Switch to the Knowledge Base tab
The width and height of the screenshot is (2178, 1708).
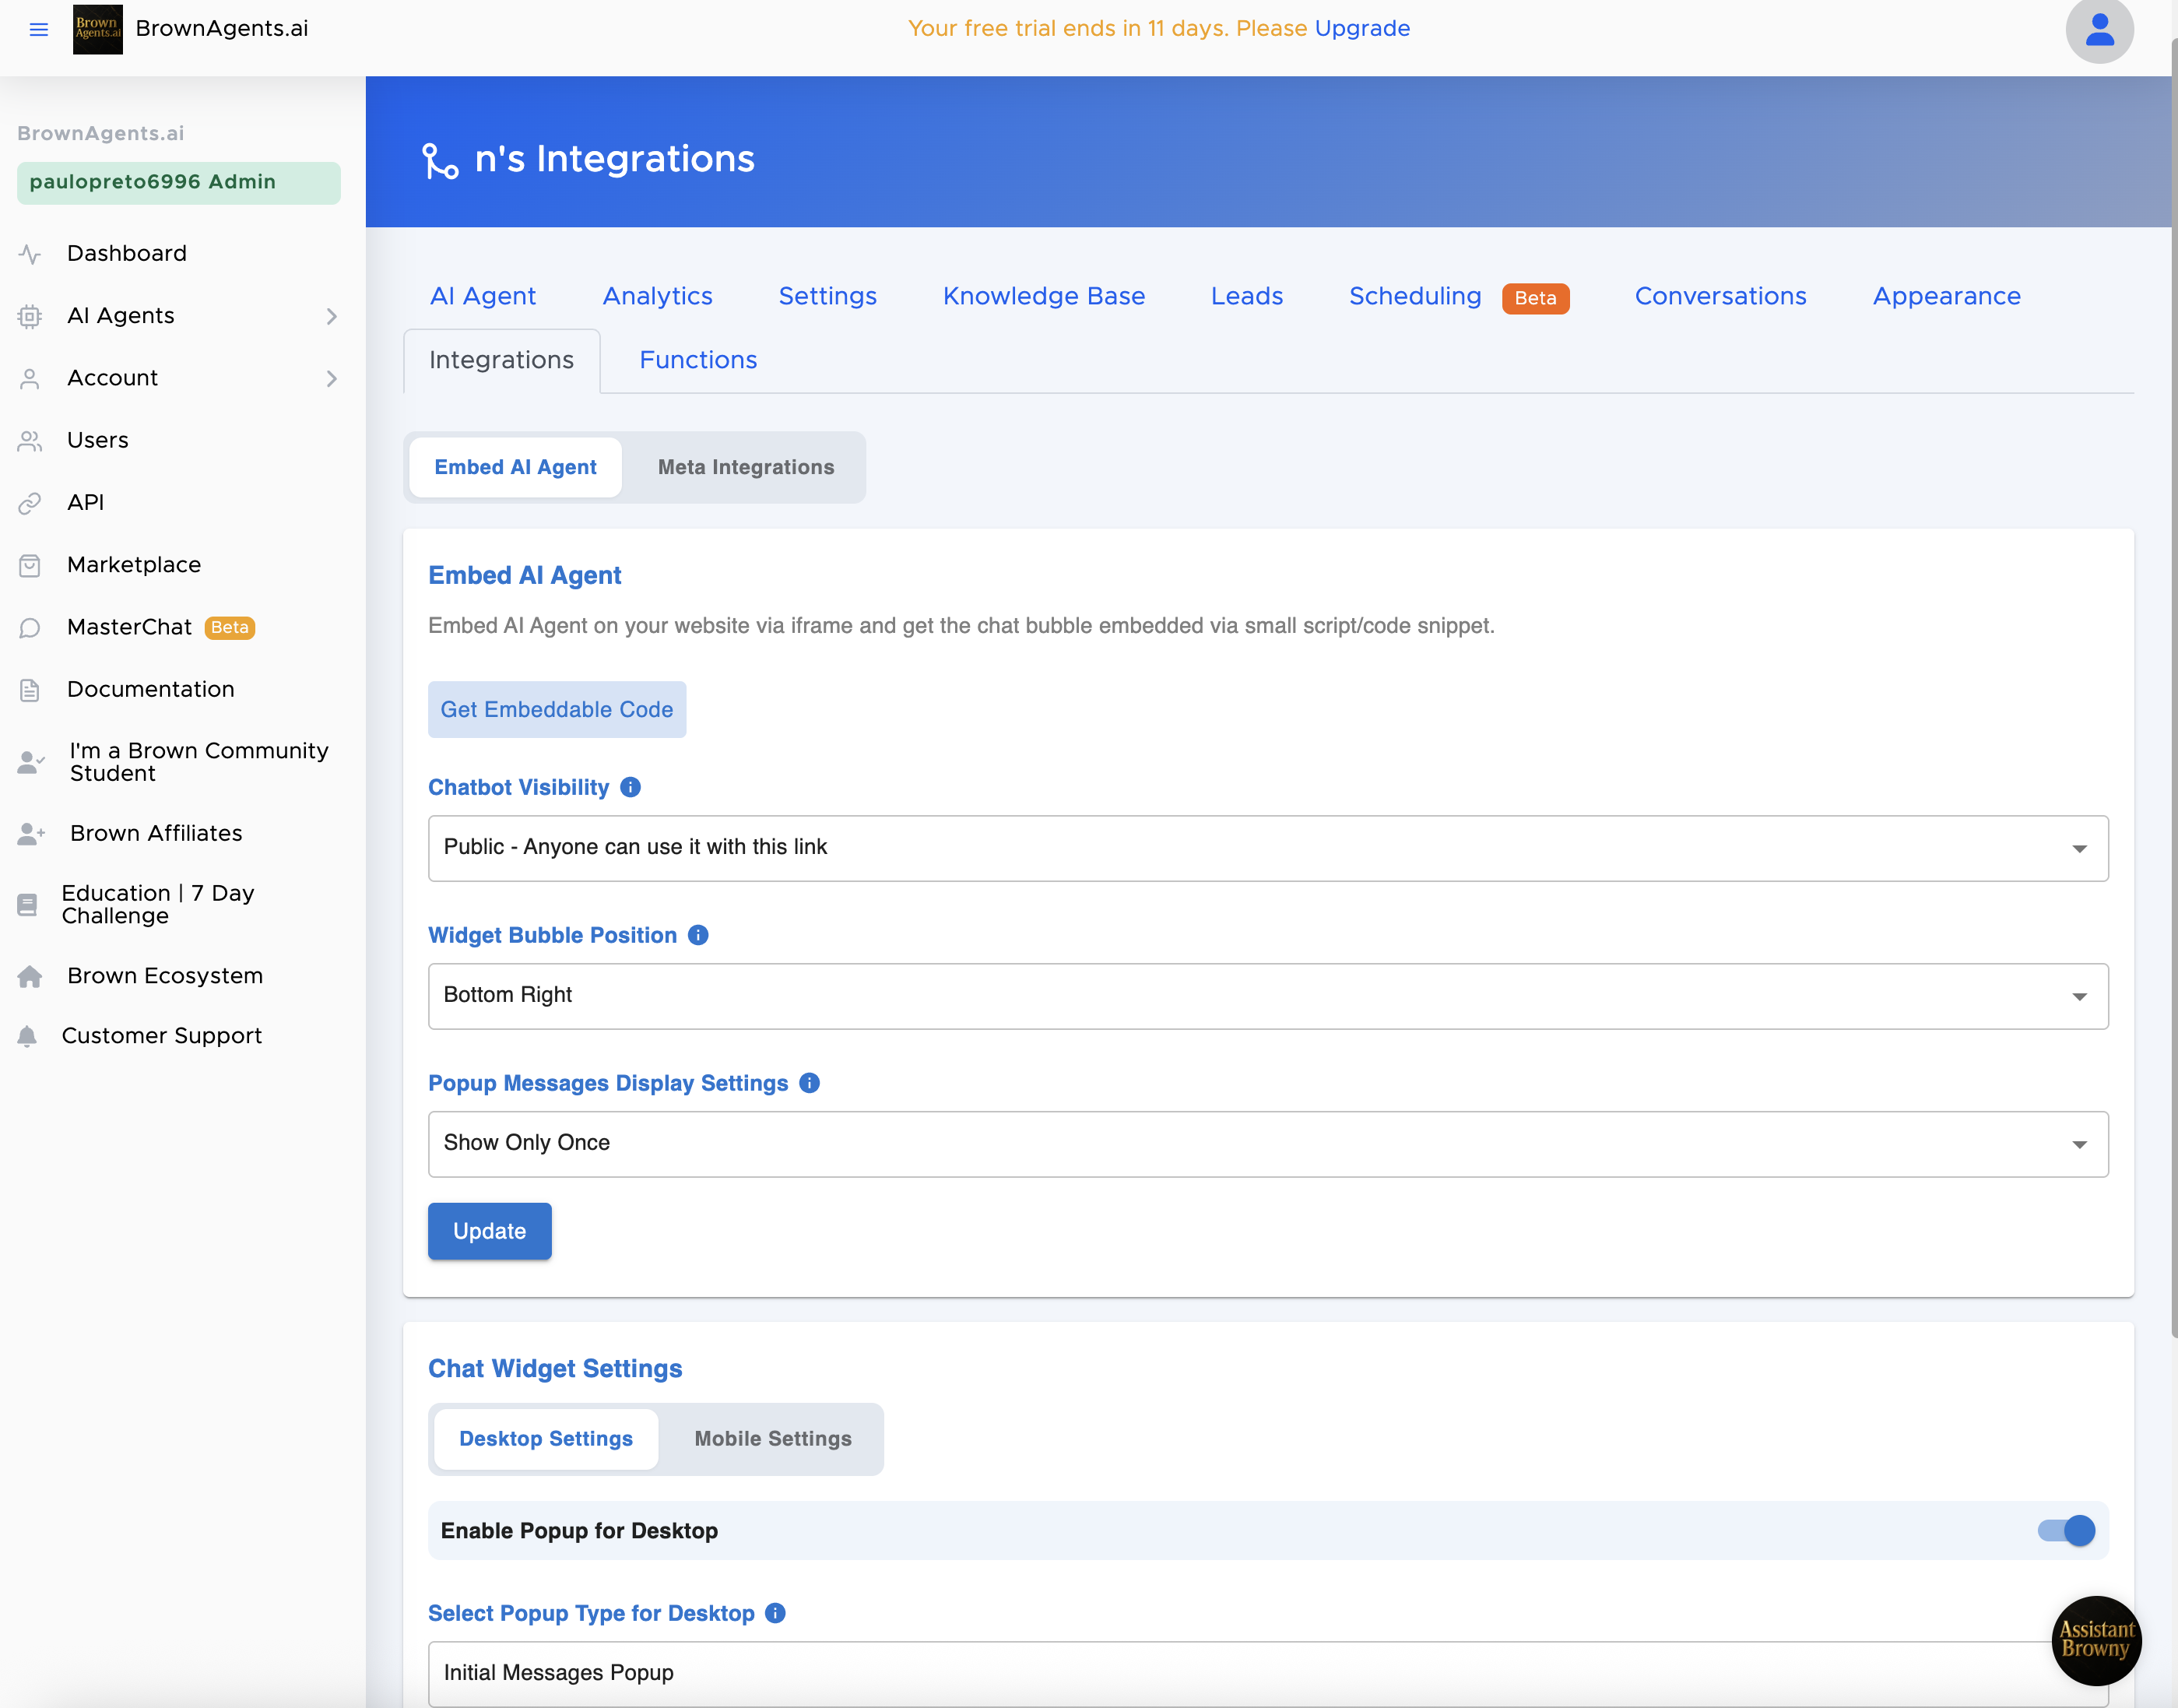pos(1043,296)
